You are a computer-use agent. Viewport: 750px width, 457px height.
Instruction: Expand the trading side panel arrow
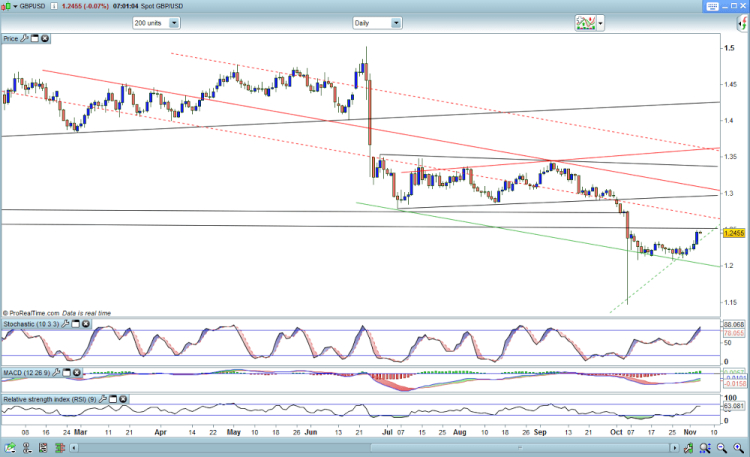pos(743,22)
